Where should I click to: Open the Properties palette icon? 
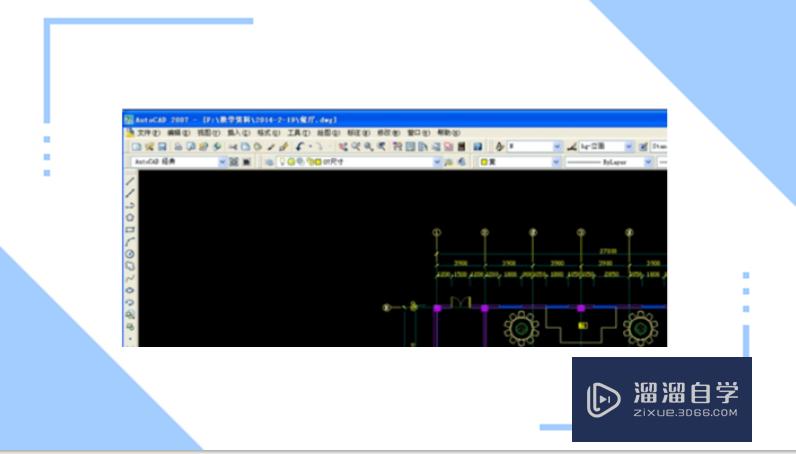click(x=397, y=147)
